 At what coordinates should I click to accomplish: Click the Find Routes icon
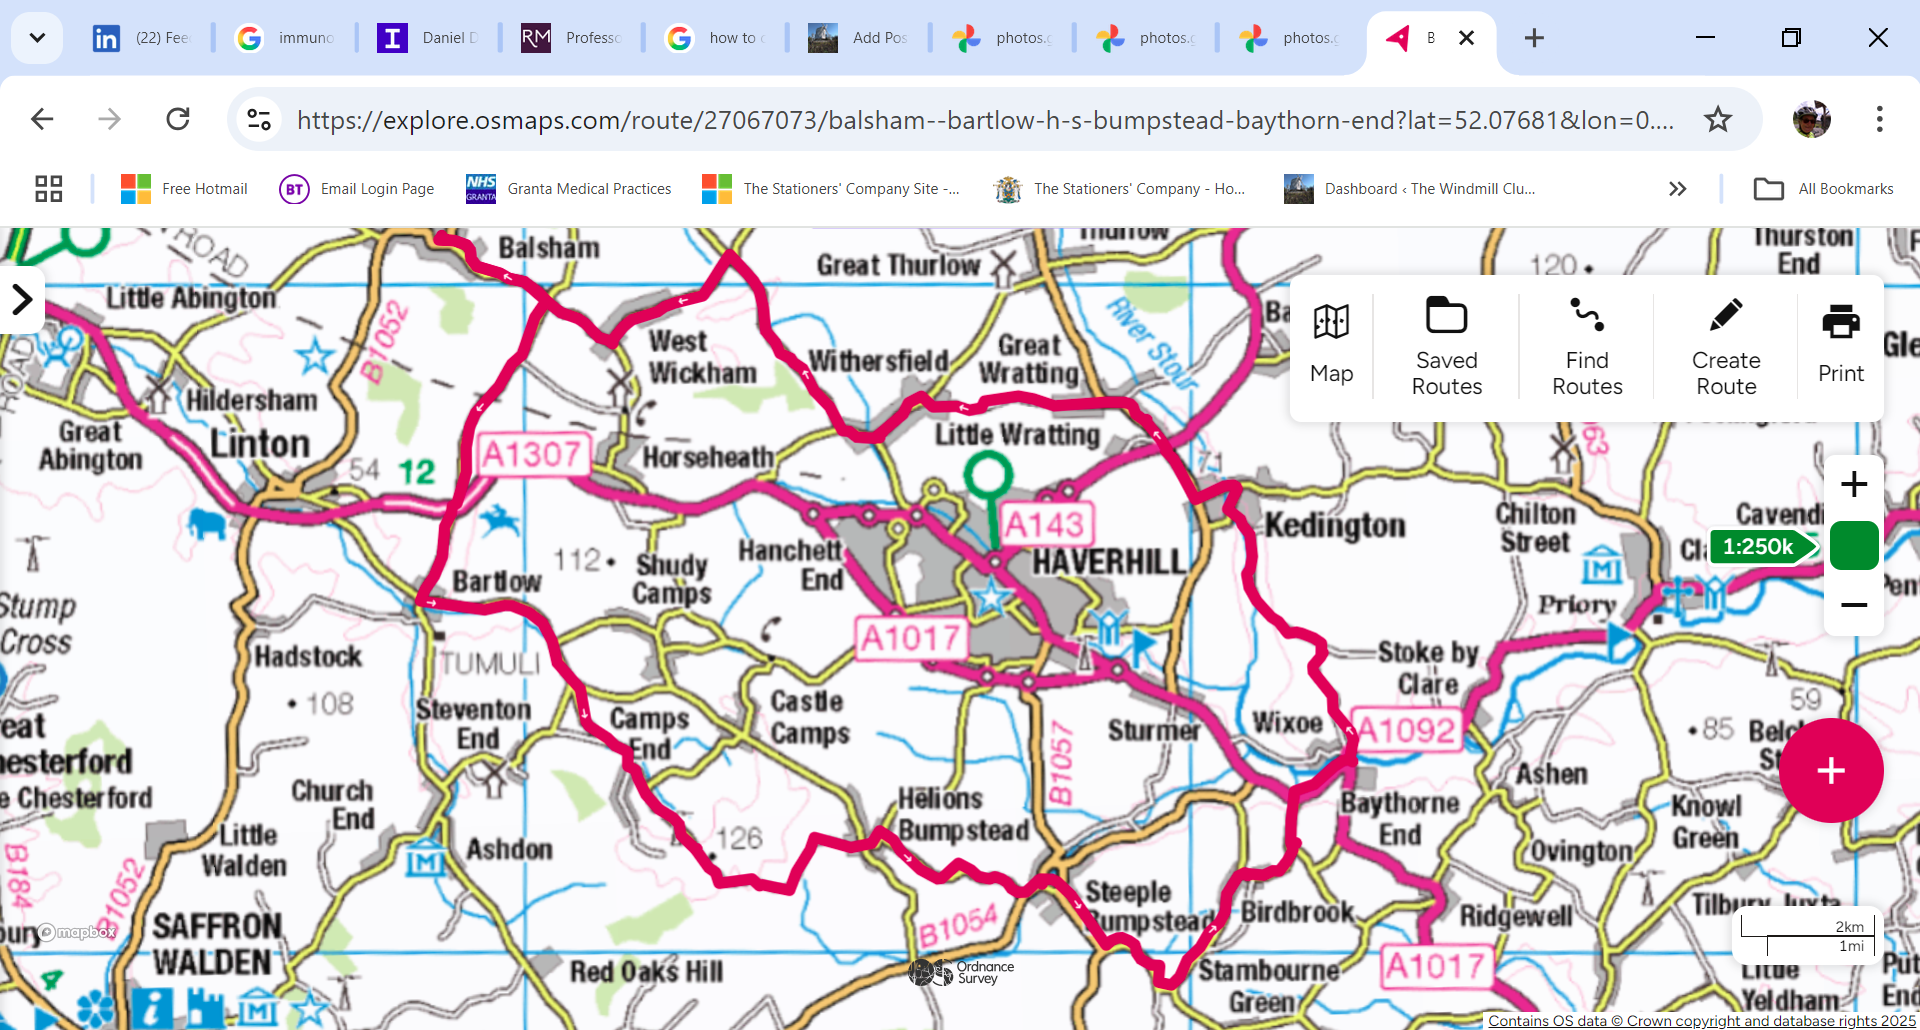tap(1586, 345)
